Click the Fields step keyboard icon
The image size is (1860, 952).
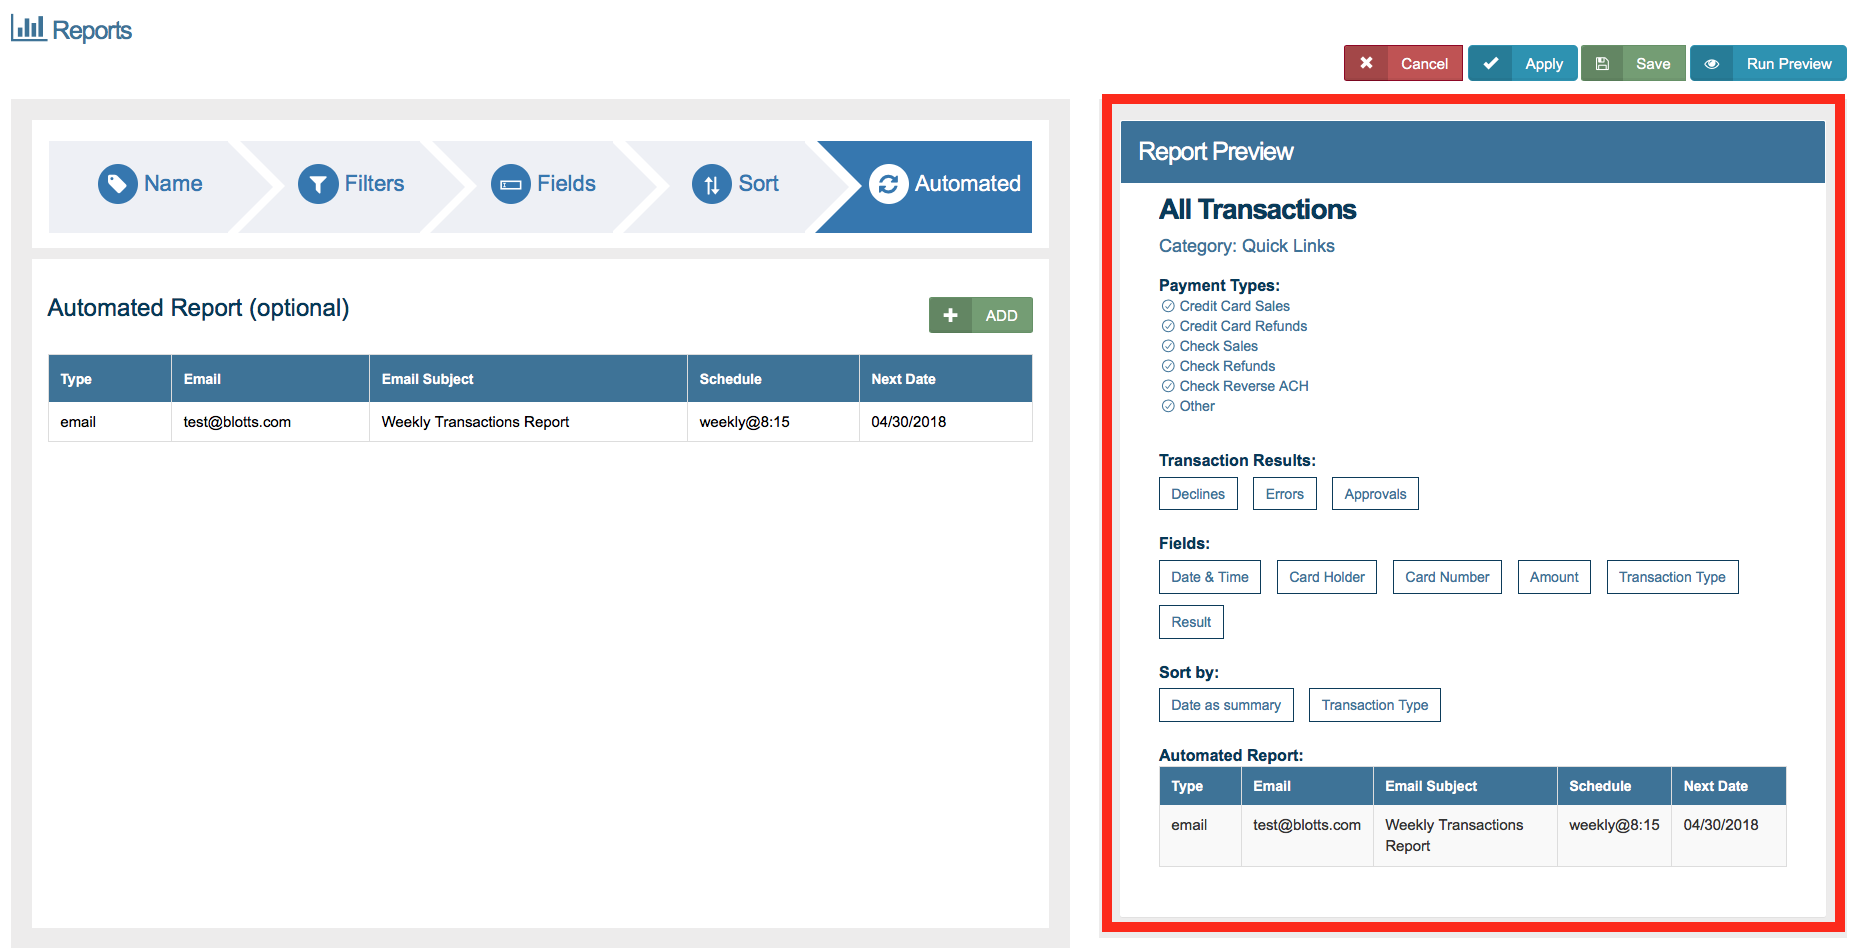[x=510, y=184]
